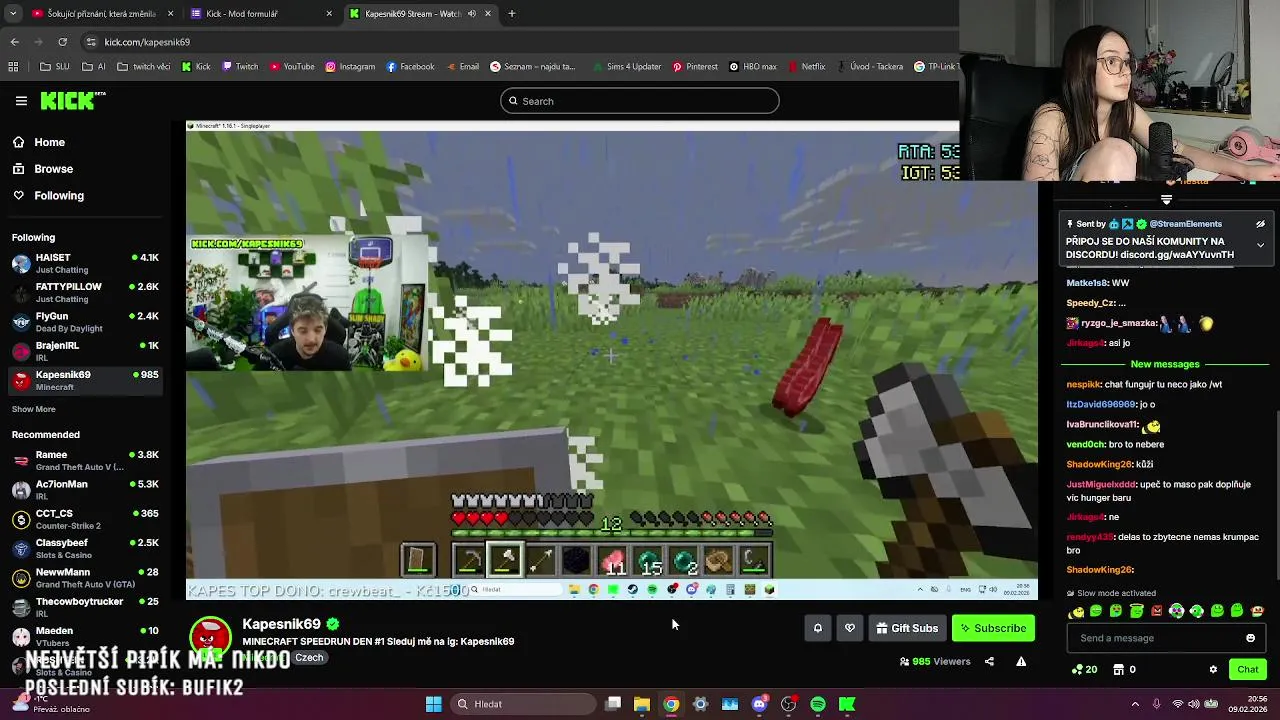1280x720 pixels.
Task: Mute the Kapesnik69 Stream tab audio
Action: click(472, 14)
